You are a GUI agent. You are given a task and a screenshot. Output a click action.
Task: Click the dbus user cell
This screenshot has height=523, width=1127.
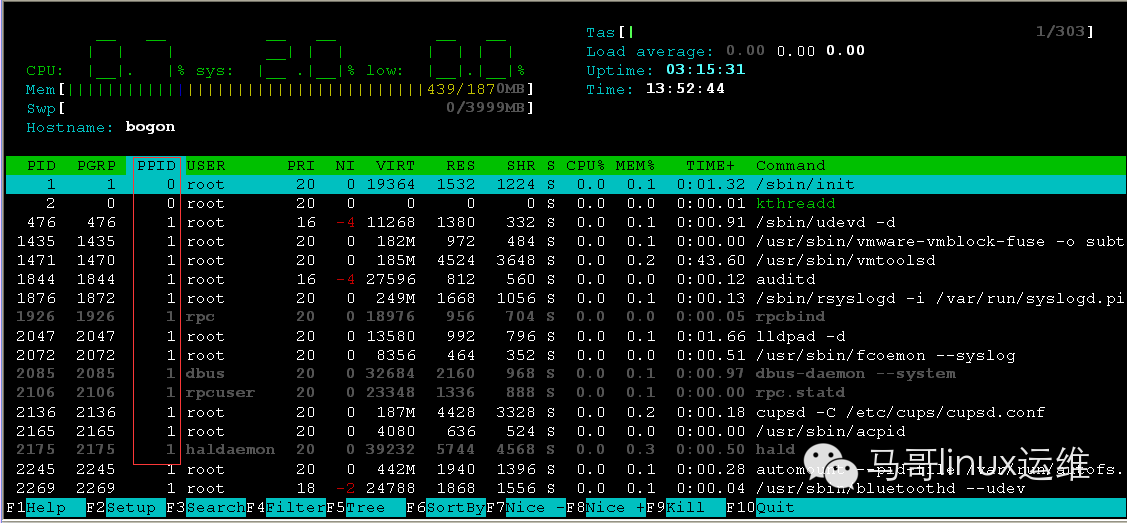point(206,374)
